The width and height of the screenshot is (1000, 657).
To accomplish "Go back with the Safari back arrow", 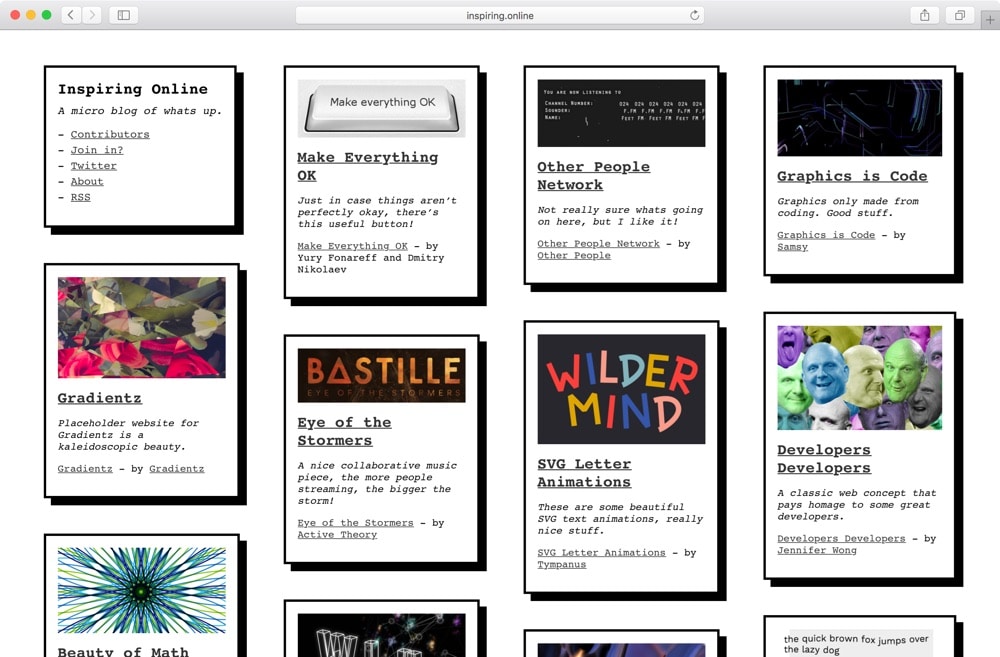I will [71, 15].
